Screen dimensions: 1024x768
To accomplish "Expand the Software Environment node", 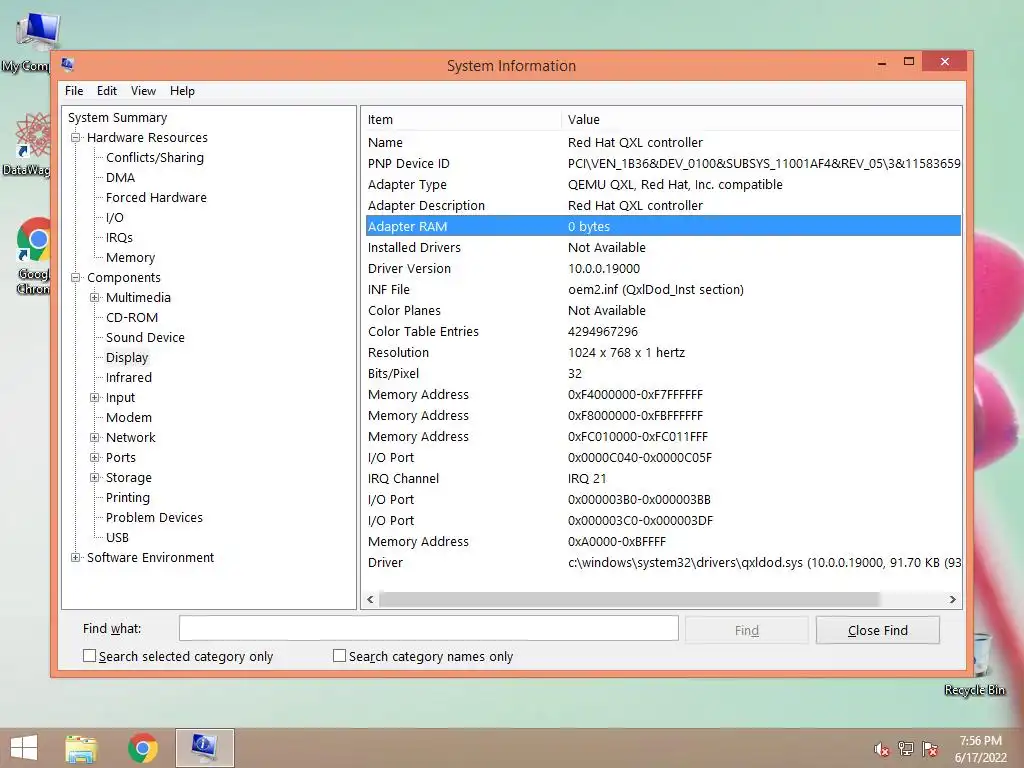I will 76,558.
